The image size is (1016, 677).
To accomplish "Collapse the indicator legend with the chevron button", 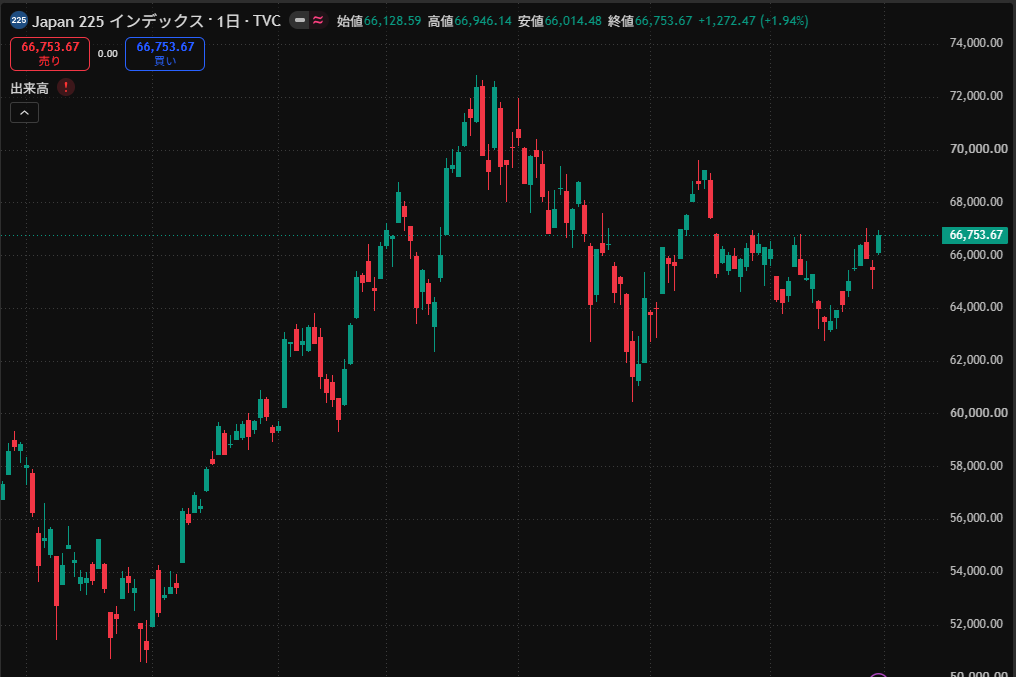I will 25,113.
